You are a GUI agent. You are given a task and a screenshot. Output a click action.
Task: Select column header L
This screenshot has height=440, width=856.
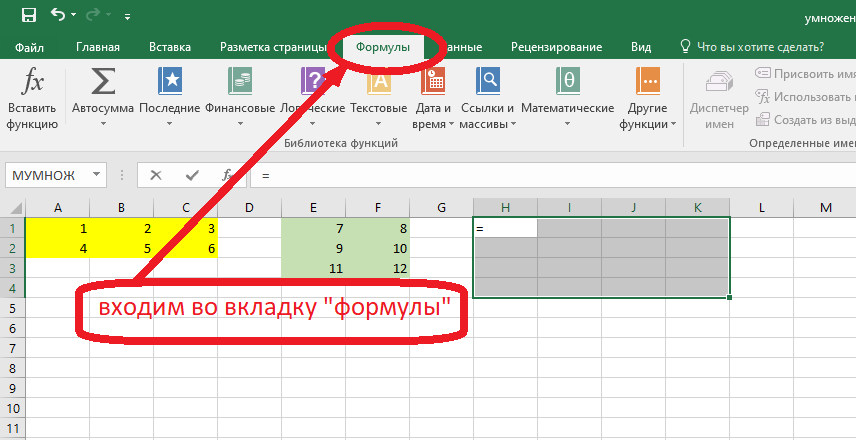point(762,207)
